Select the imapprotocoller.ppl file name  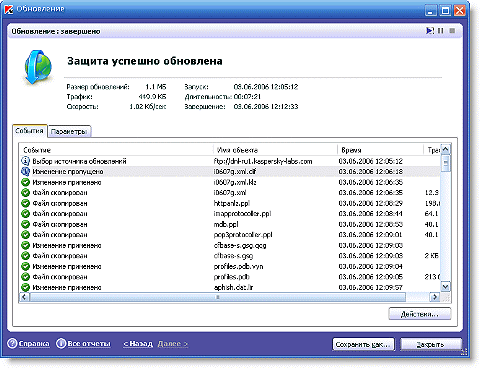coord(242,214)
